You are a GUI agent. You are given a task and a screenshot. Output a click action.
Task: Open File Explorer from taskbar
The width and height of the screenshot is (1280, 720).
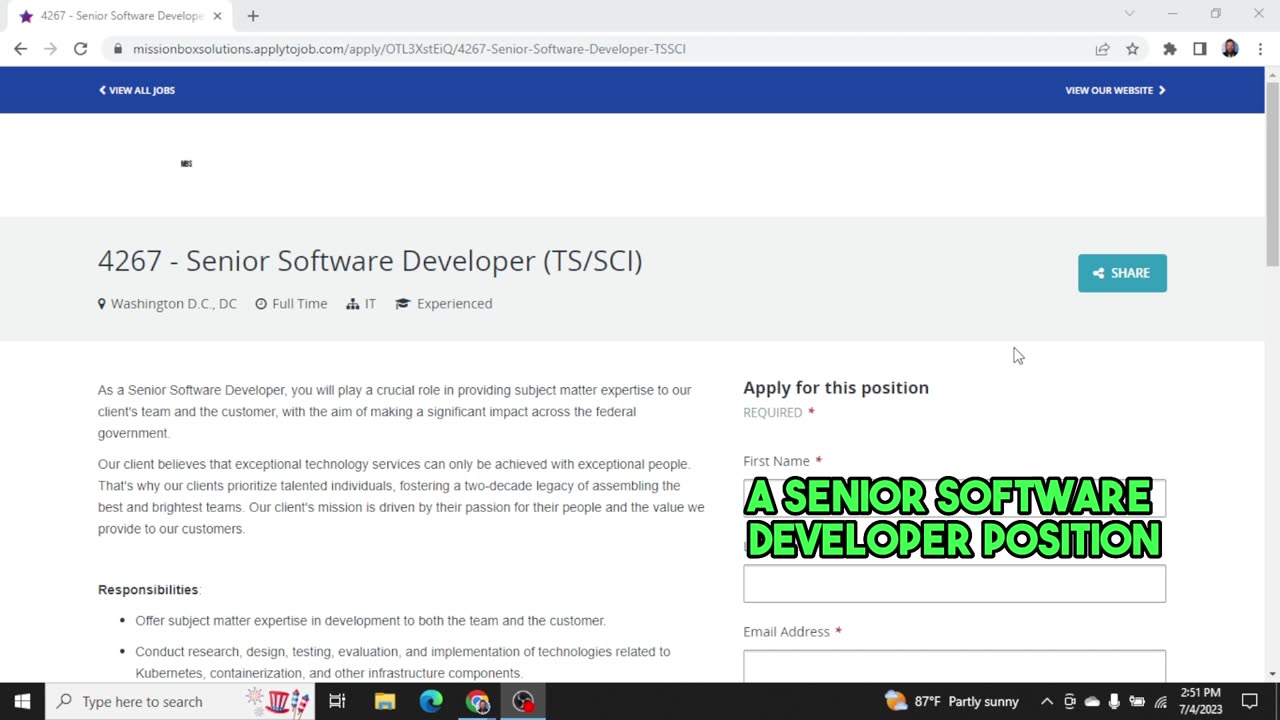click(385, 701)
